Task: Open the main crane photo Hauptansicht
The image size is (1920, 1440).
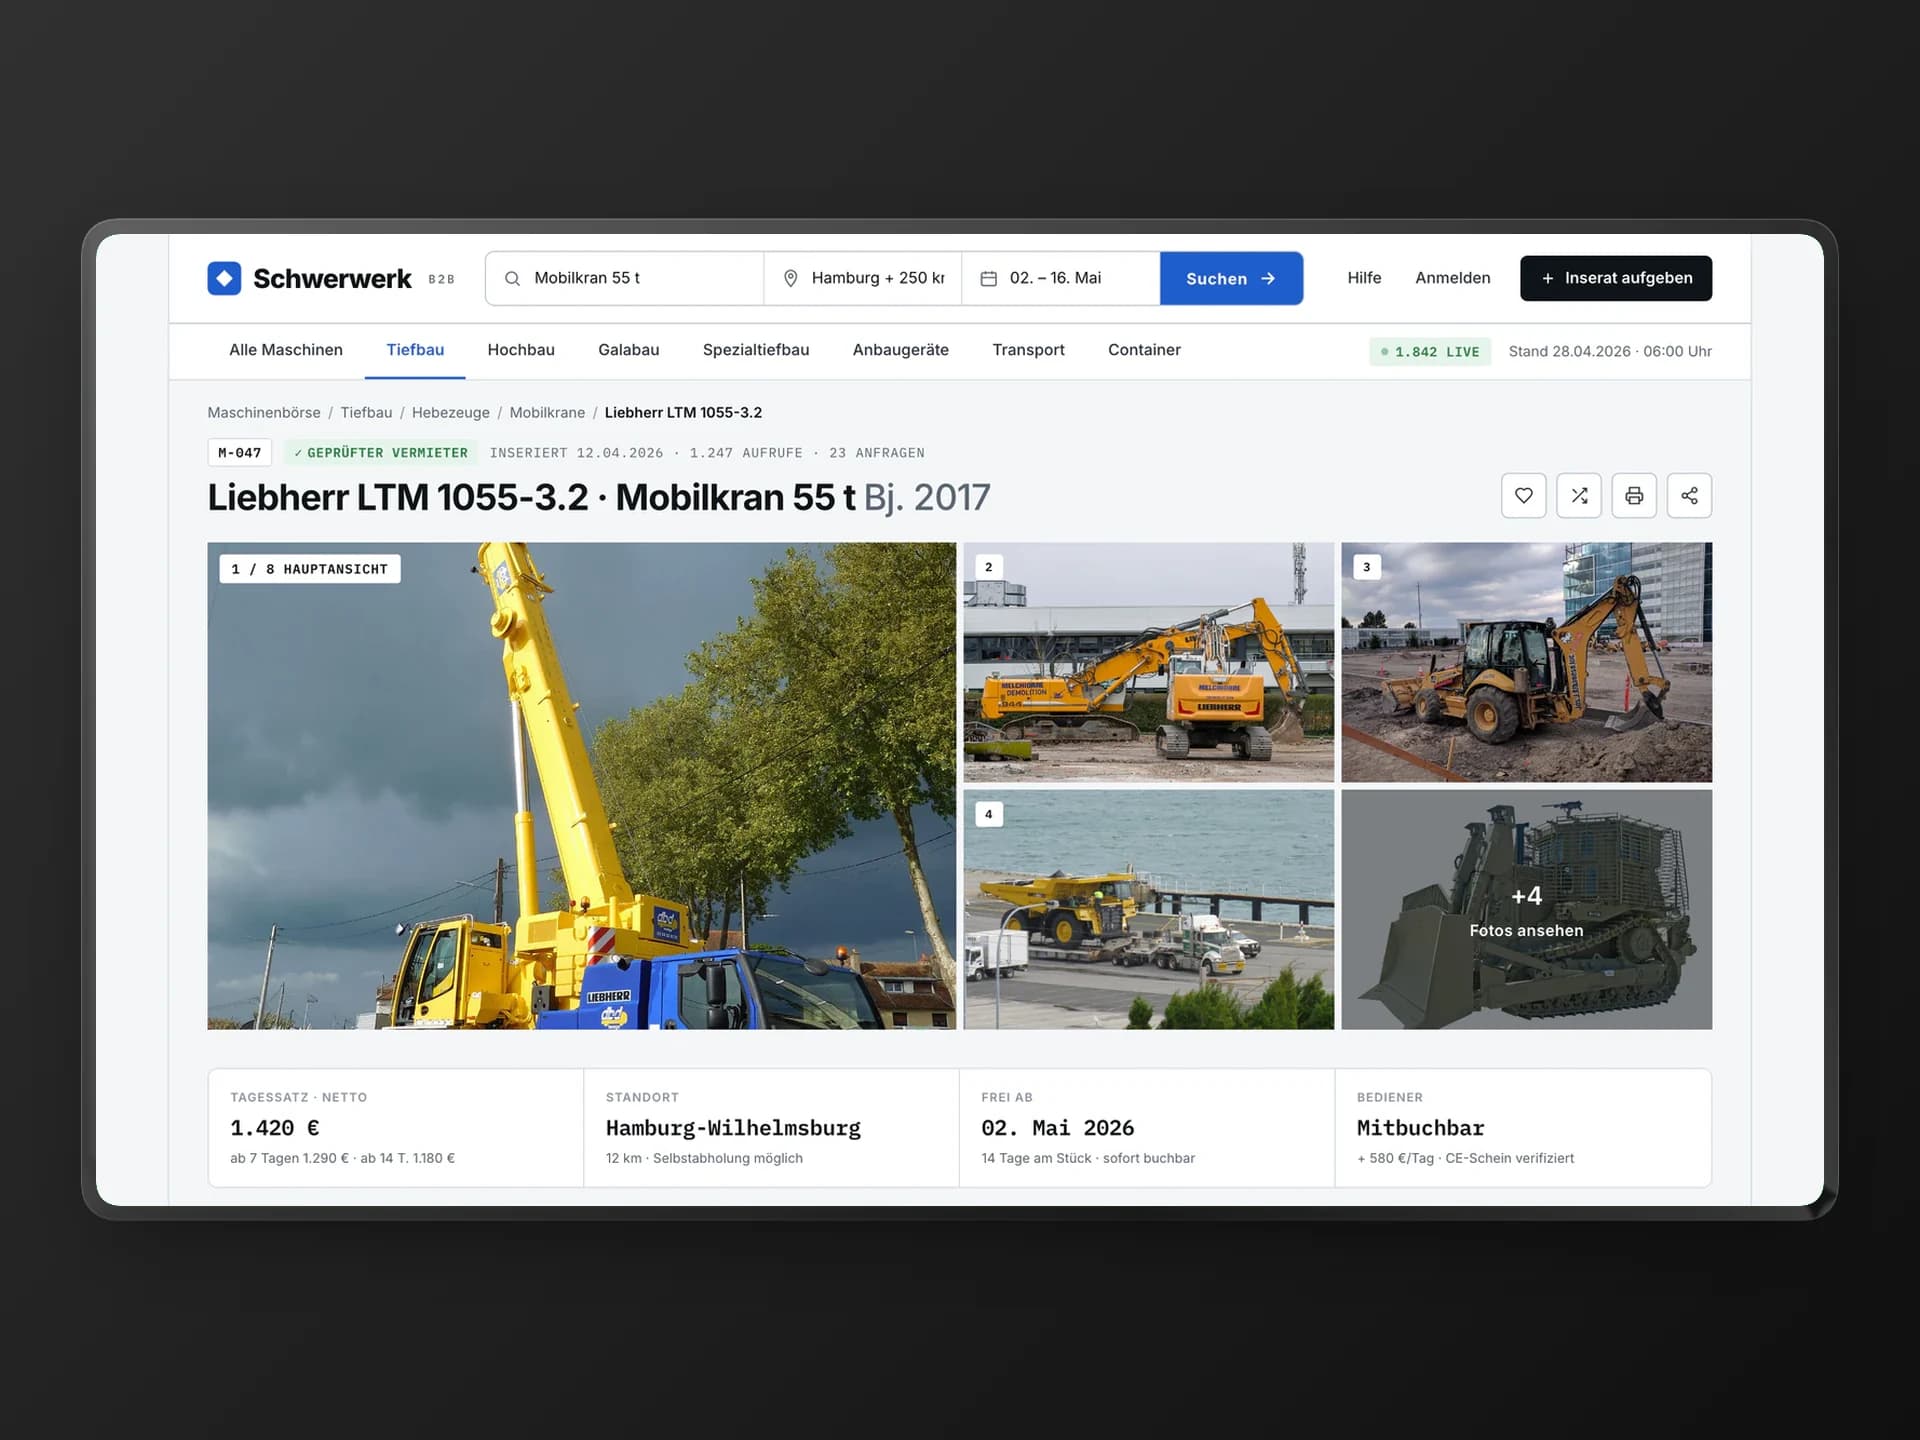Action: (581, 786)
